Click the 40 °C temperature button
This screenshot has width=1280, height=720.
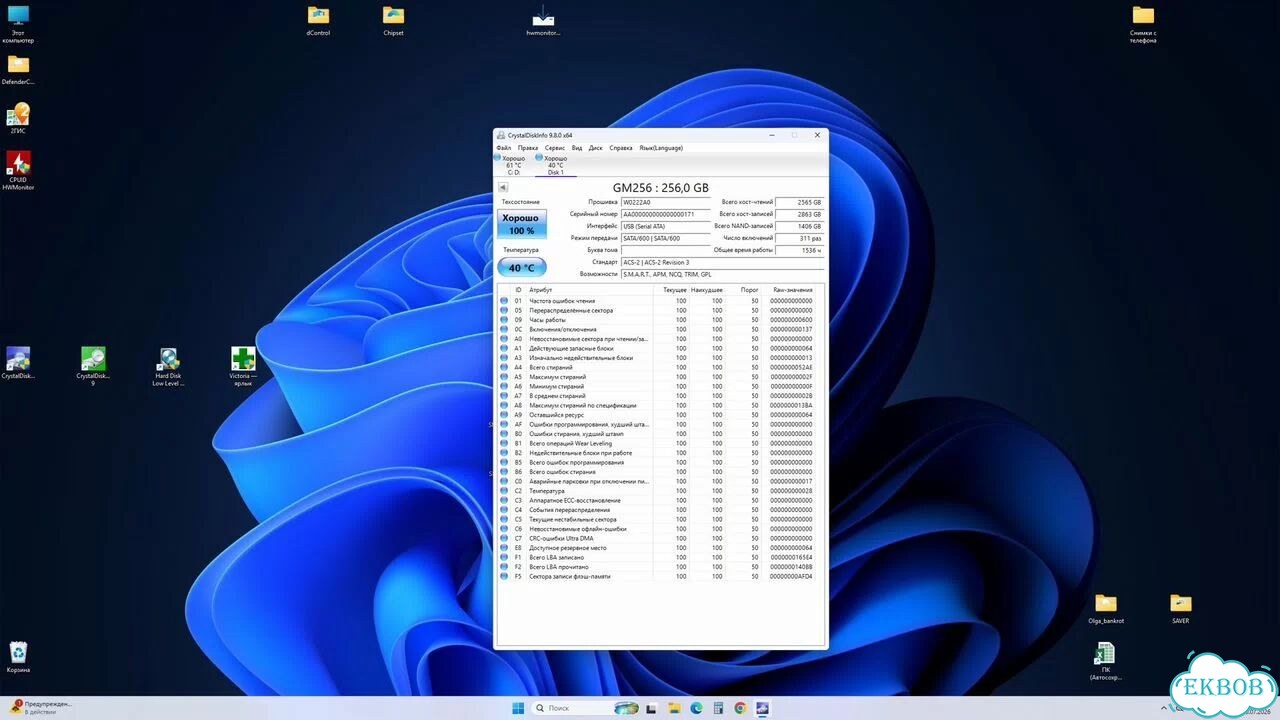[x=521, y=267]
